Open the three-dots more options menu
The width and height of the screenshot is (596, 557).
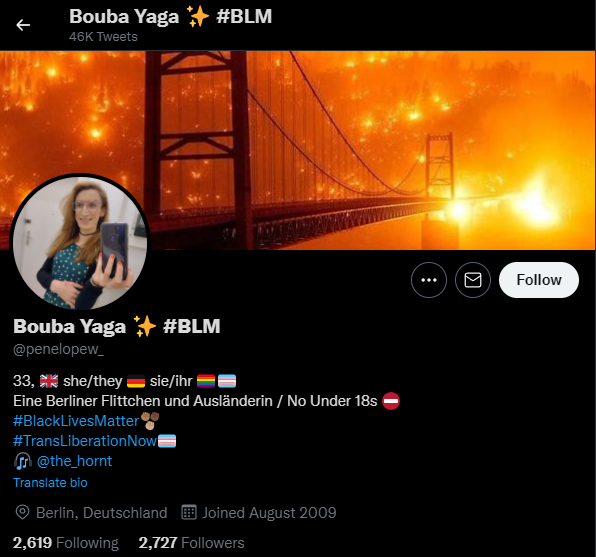click(428, 280)
